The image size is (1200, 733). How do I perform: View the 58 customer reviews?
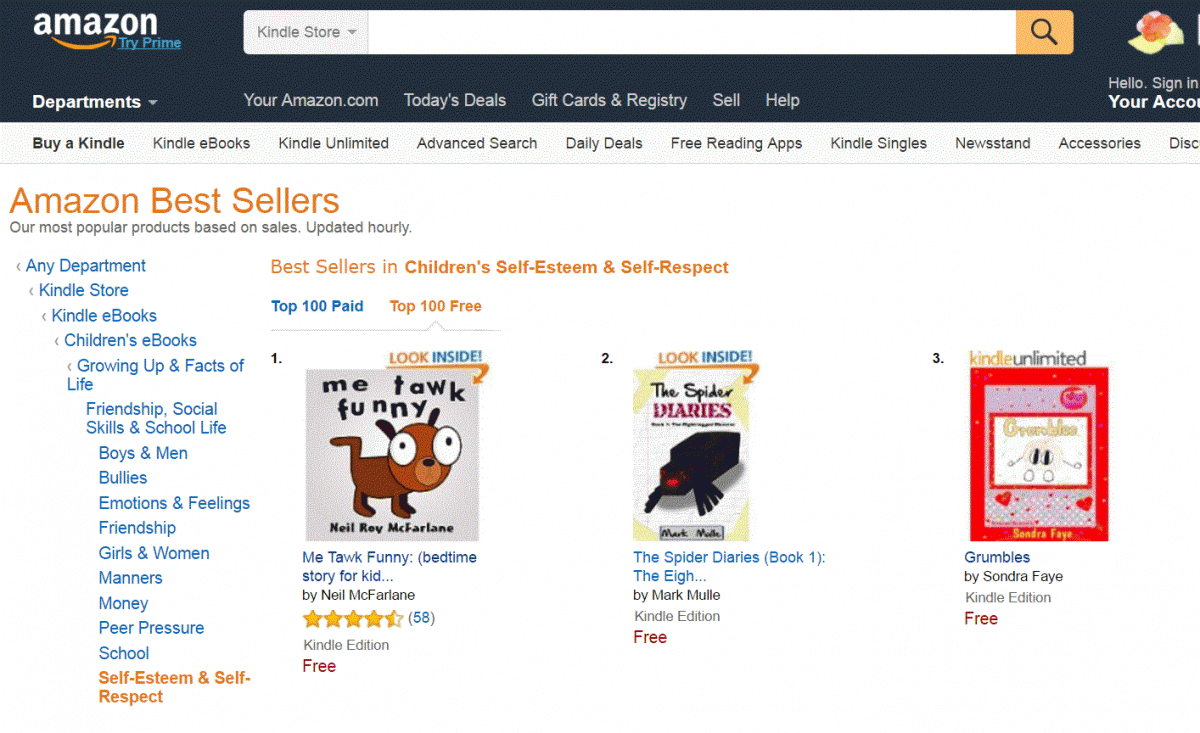[x=421, y=618]
